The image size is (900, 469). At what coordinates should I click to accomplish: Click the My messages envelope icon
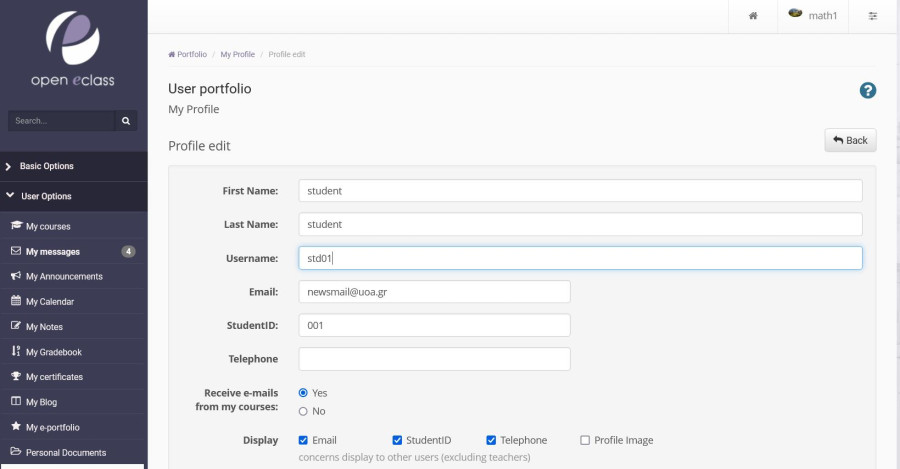[x=16, y=251]
